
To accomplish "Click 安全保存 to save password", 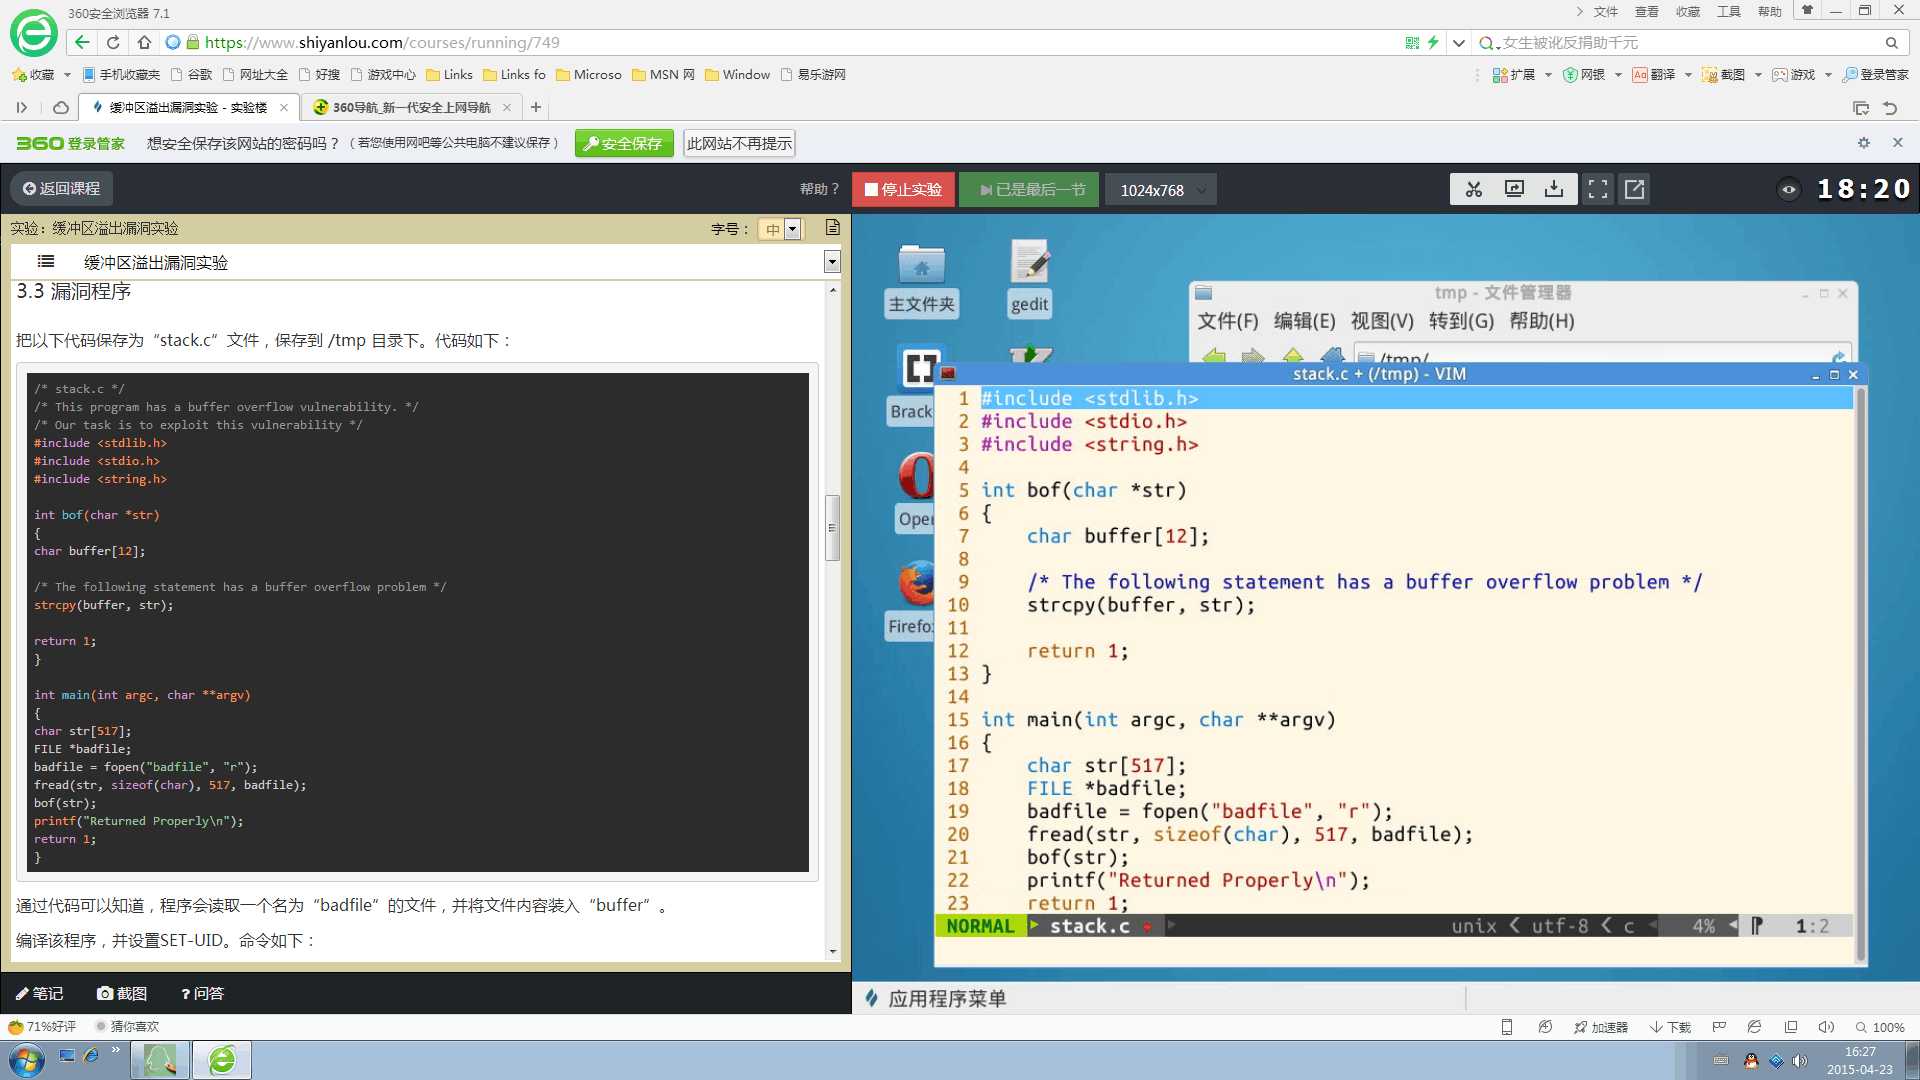I will click(624, 143).
